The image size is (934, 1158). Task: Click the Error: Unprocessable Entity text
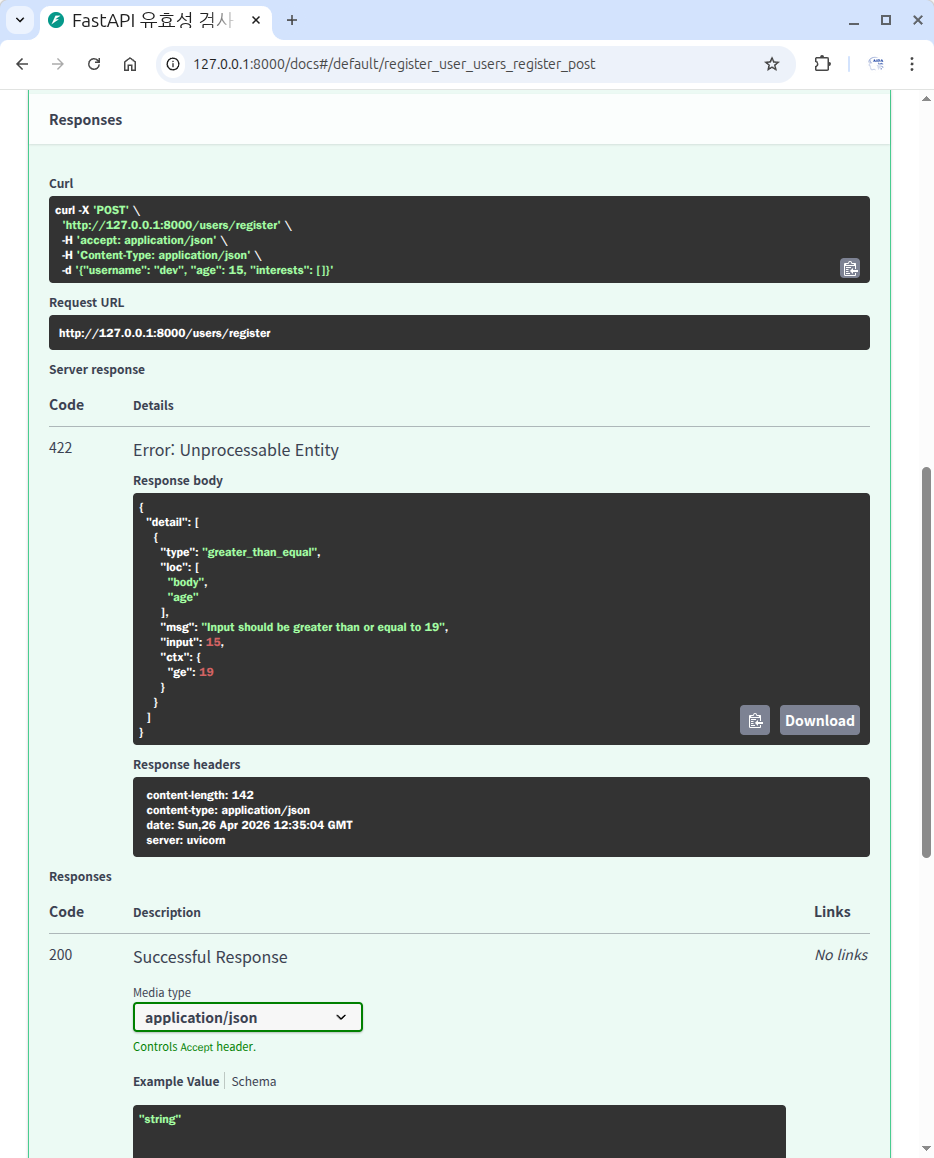tap(236, 450)
